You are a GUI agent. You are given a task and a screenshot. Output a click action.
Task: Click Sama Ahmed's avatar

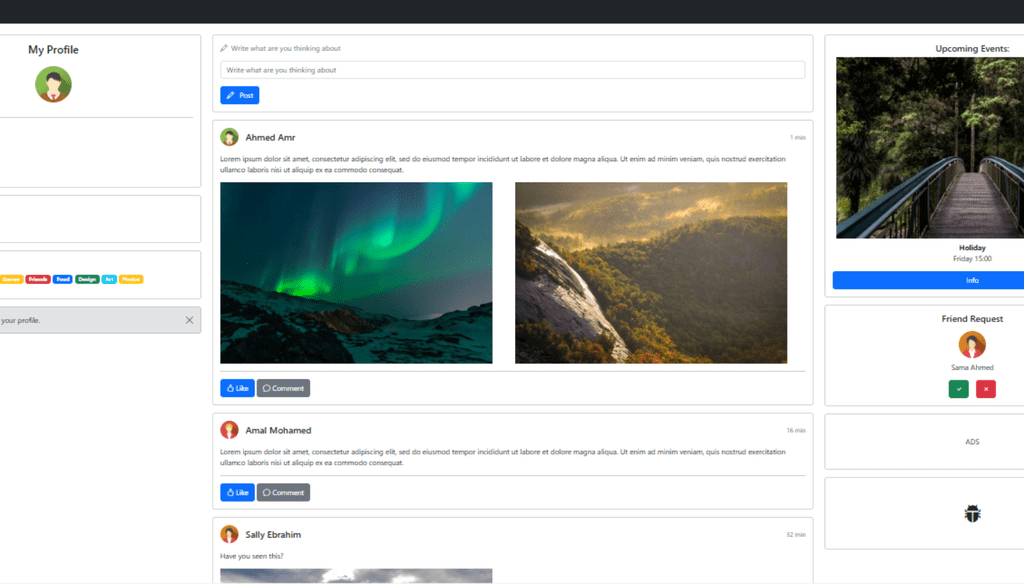(x=972, y=345)
